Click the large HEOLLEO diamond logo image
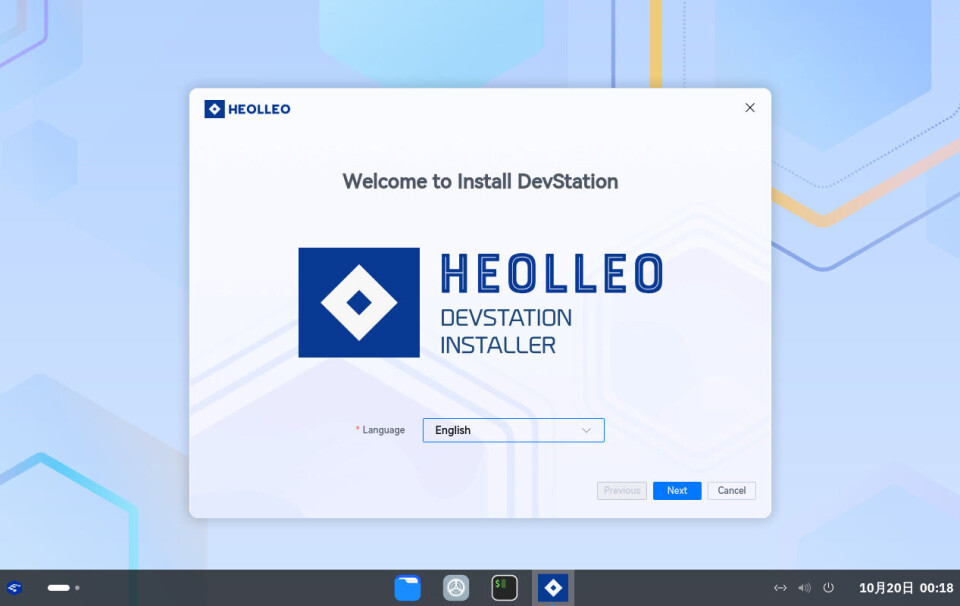Screen dimensions: 960x606 359,302
